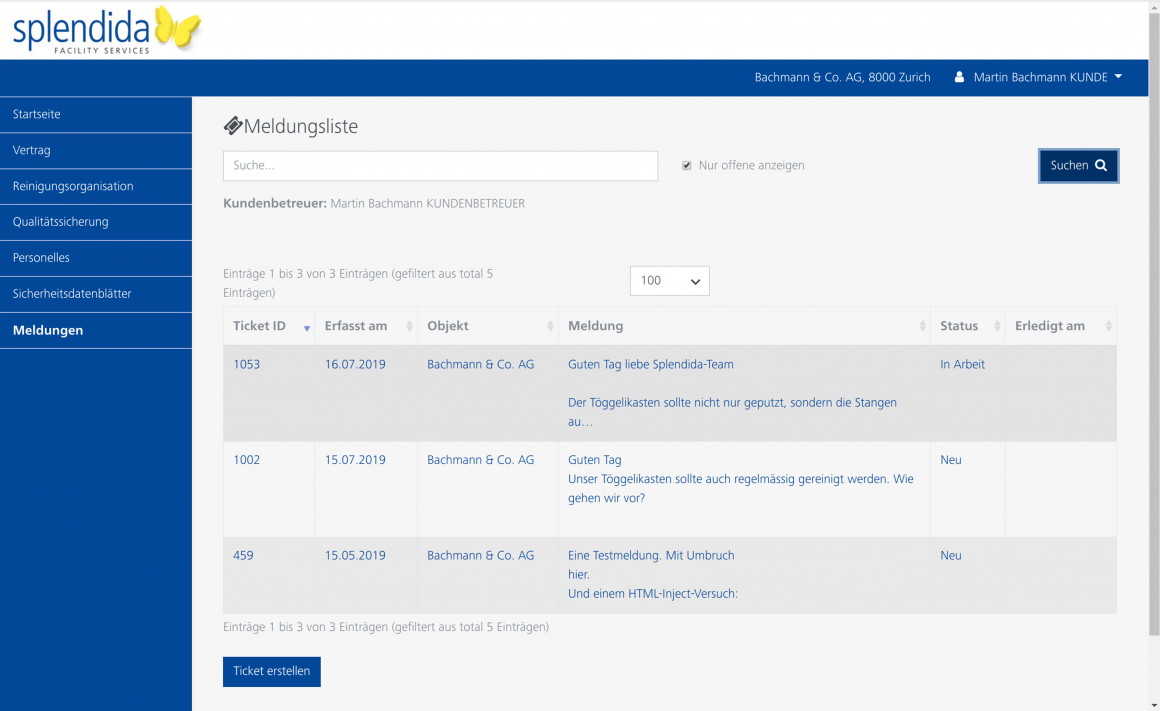Open Personelles in the sidebar
The image size is (1160, 711).
95,258
